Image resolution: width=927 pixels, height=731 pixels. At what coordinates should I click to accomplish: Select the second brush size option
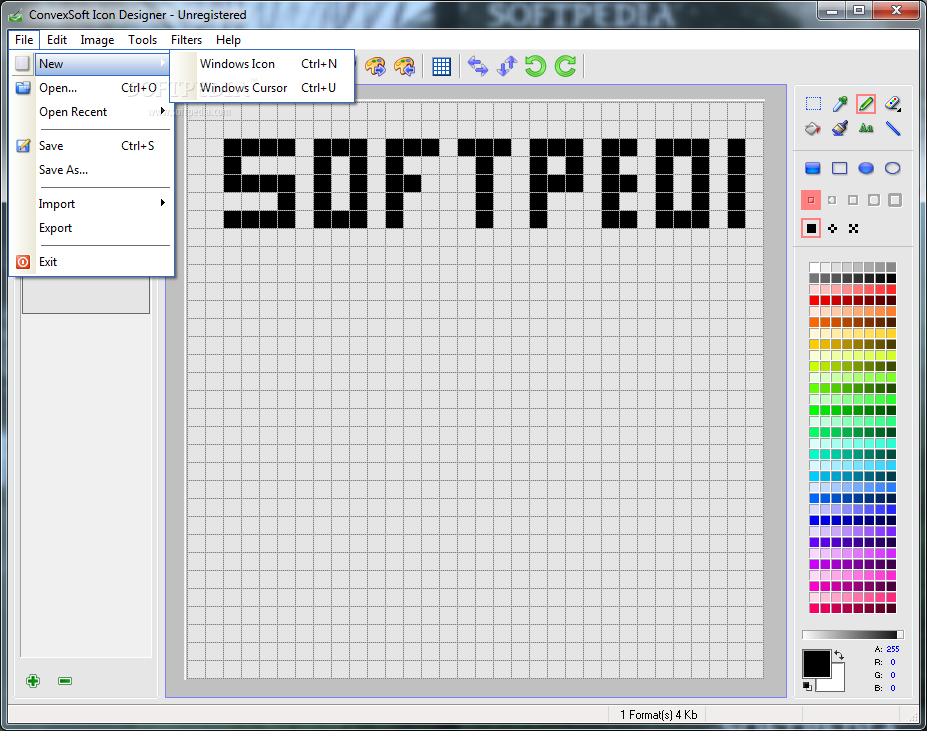pyautogui.click(x=832, y=200)
